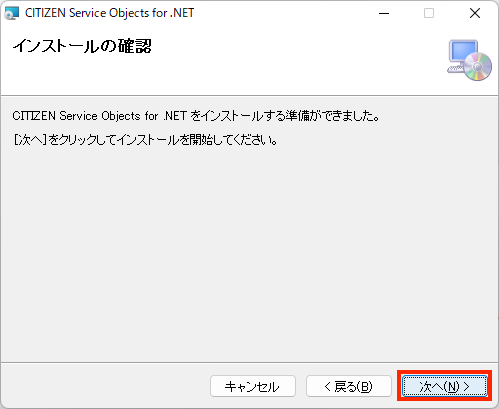Click the 次へ(N) button to start installation
Image resolution: width=499 pixels, height=409 pixels.
445,386
